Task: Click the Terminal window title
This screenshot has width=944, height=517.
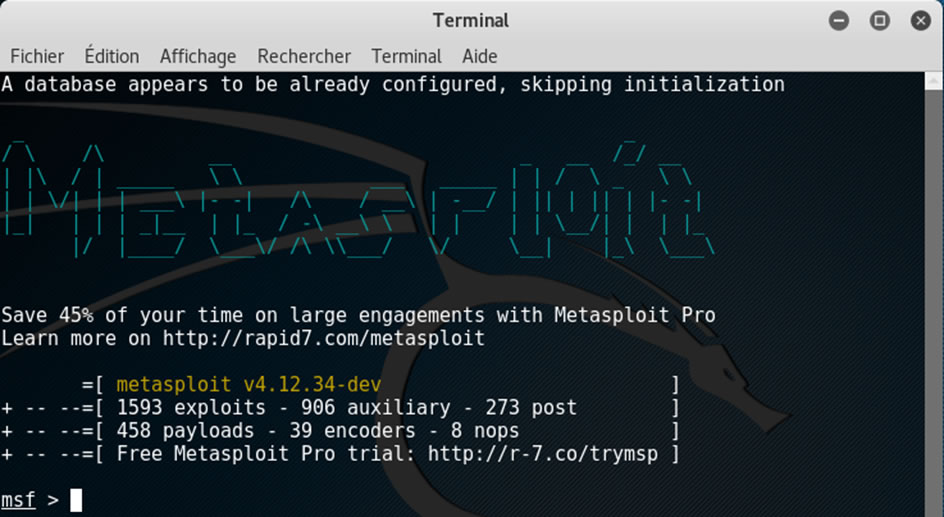Action: click(471, 20)
